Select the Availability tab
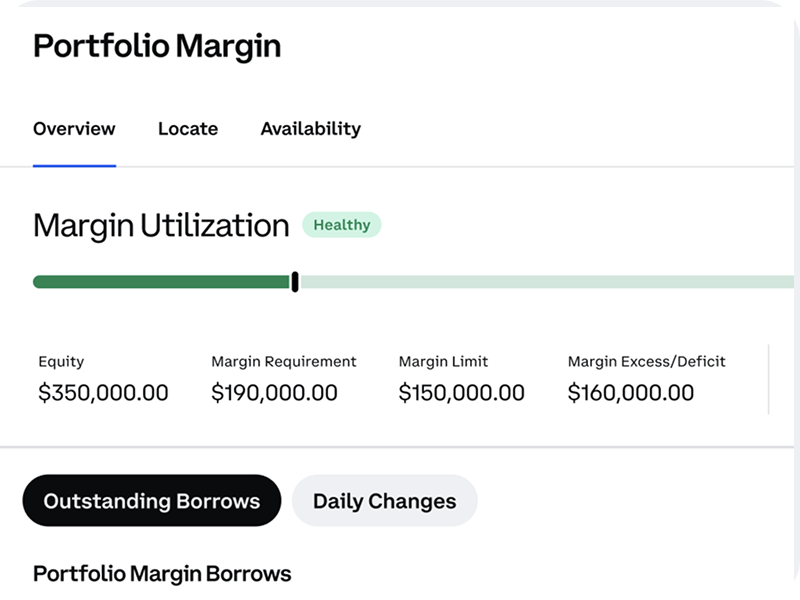Image resolution: width=800 pixels, height=600 pixels. click(x=310, y=128)
